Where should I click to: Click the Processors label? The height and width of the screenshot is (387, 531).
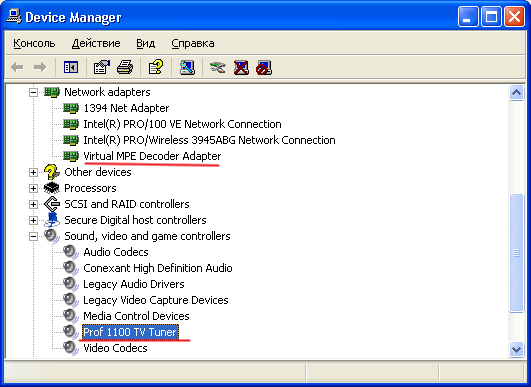(x=90, y=188)
